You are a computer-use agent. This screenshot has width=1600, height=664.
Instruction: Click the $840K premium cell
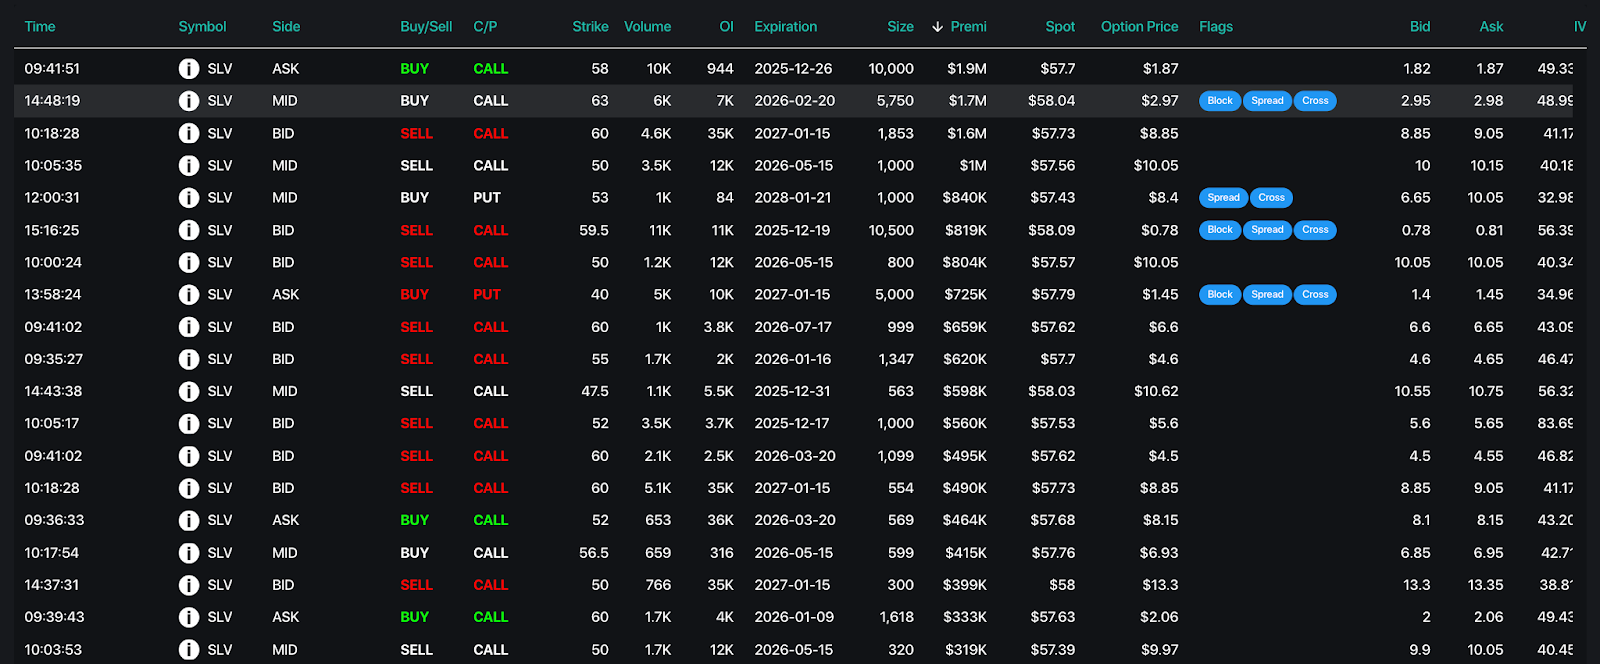pos(965,198)
